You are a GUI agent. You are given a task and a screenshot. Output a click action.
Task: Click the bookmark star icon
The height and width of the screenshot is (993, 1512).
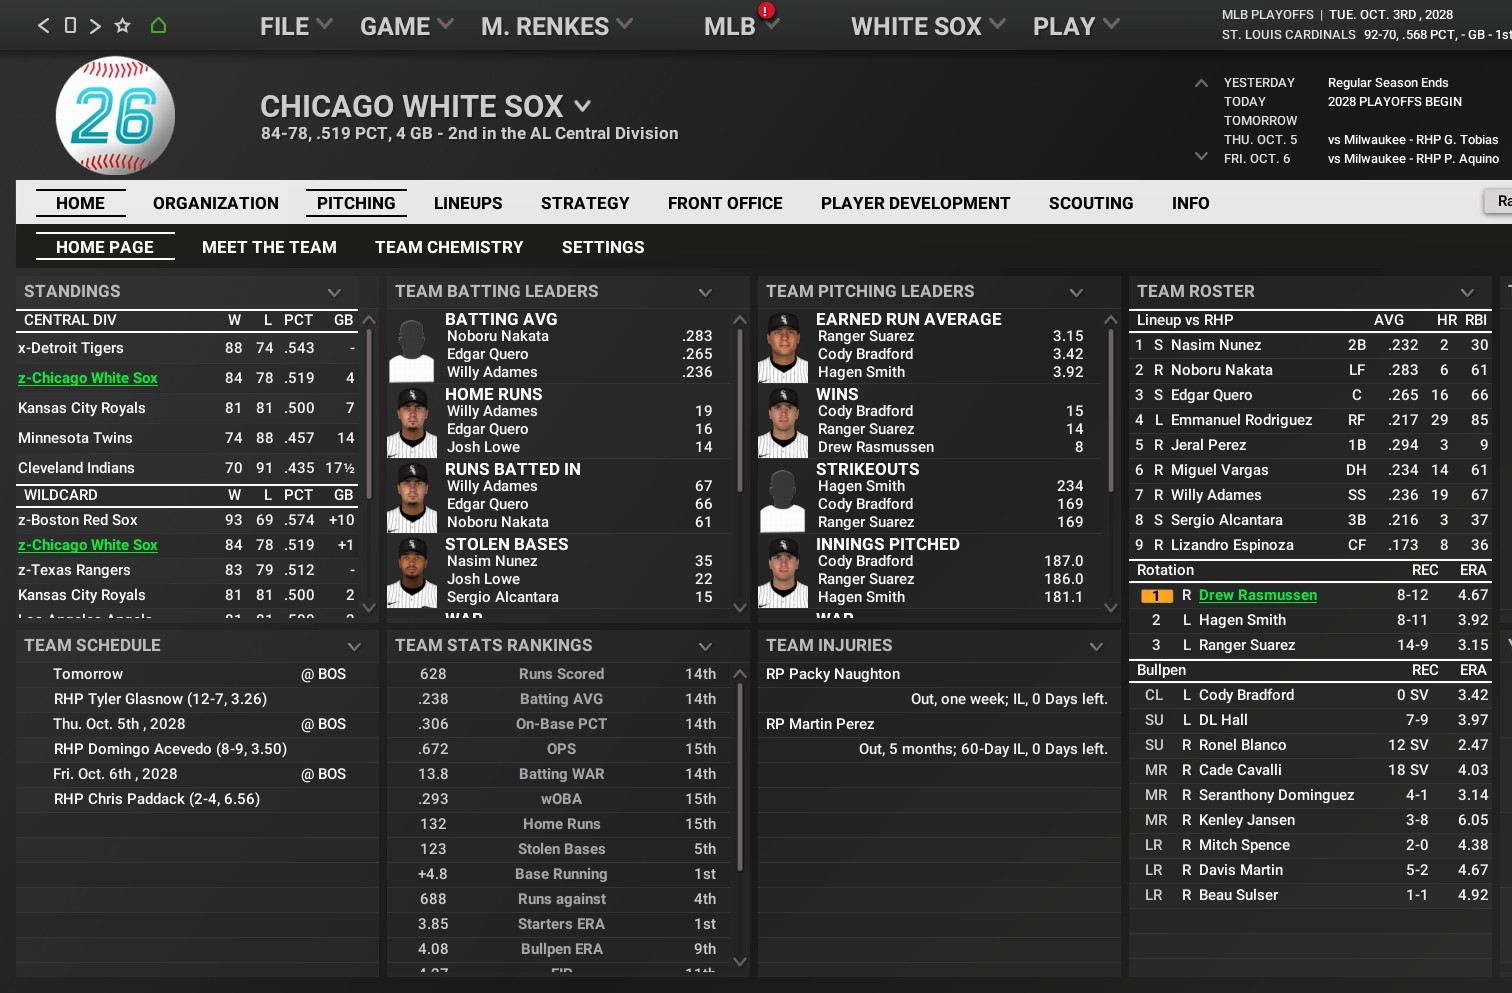point(122,26)
